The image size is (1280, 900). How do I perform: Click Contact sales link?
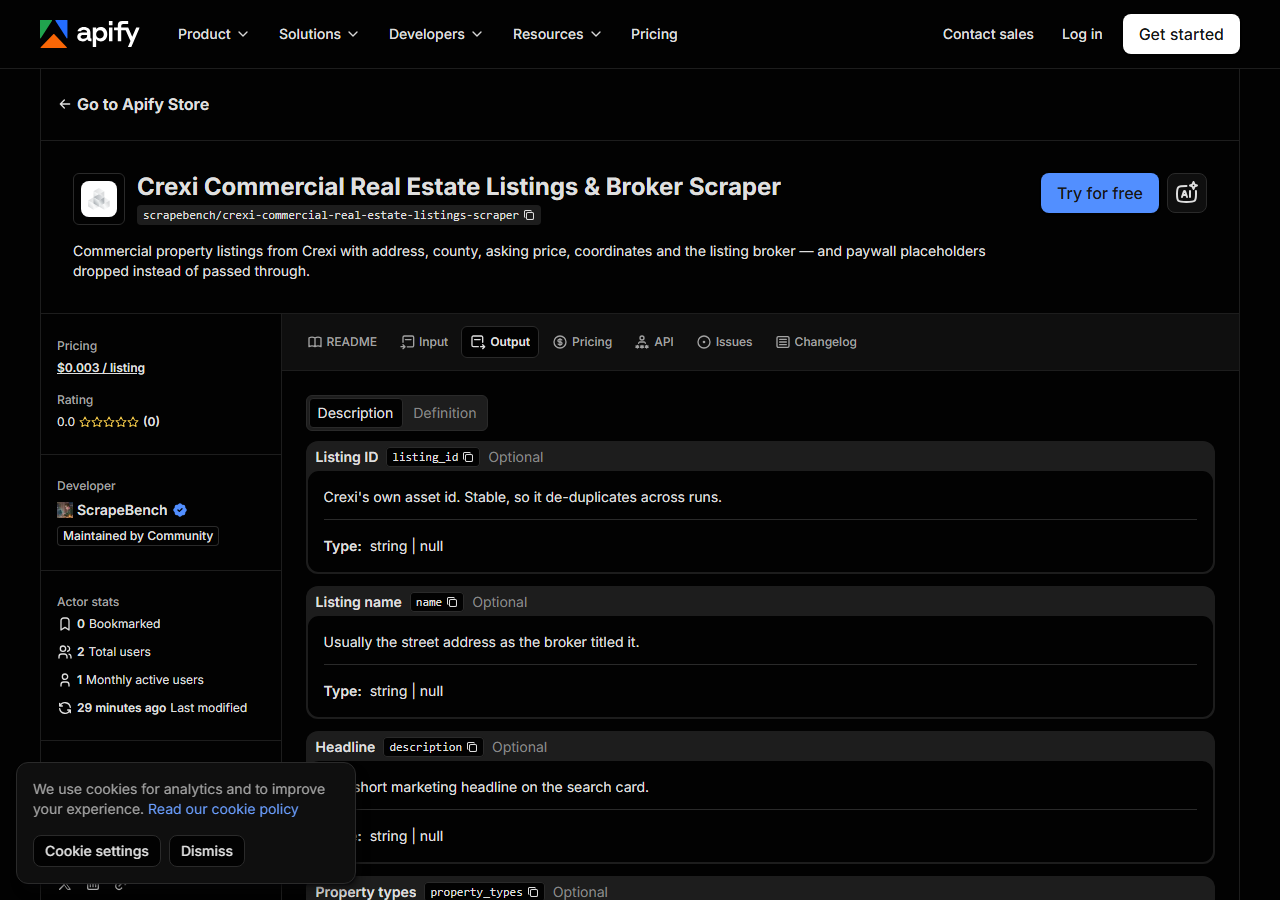coord(988,34)
